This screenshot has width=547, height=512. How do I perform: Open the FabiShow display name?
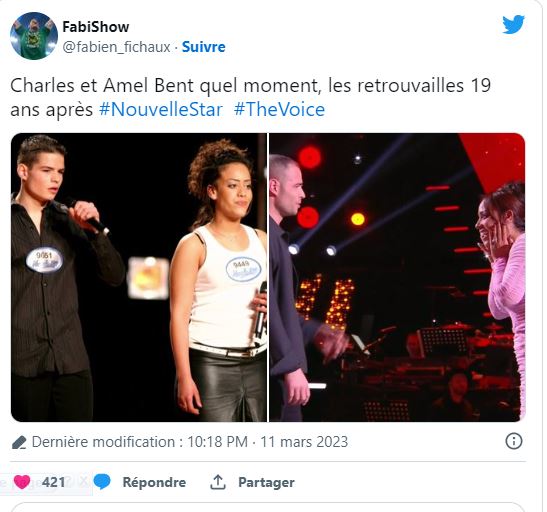(96, 27)
